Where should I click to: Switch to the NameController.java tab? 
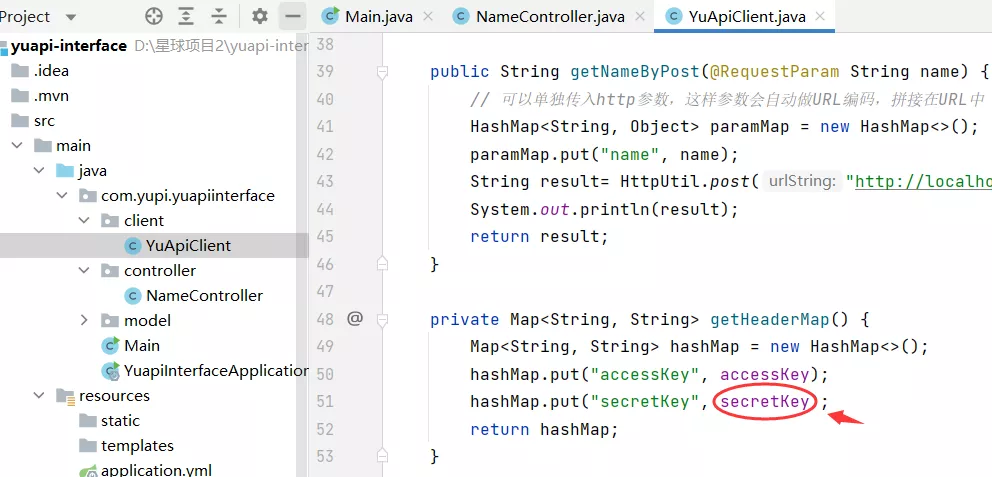tap(549, 16)
